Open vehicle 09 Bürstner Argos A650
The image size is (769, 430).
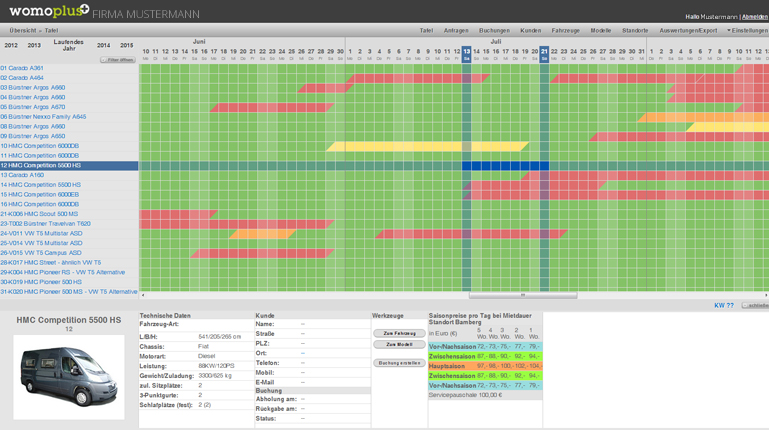coord(33,136)
